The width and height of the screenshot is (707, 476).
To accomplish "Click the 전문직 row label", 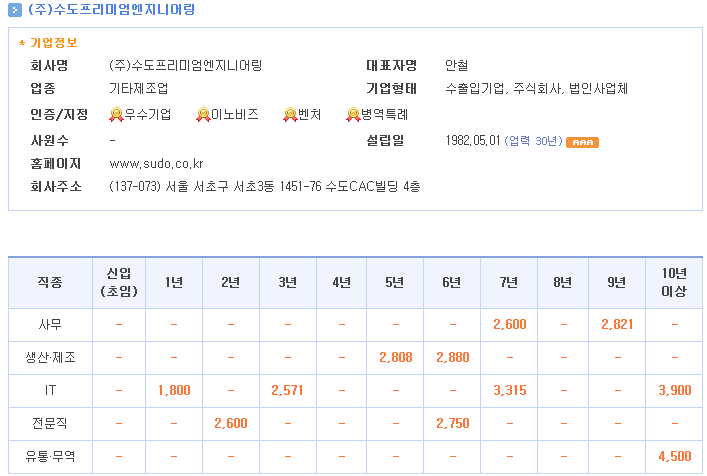I will (x=50, y=423).
